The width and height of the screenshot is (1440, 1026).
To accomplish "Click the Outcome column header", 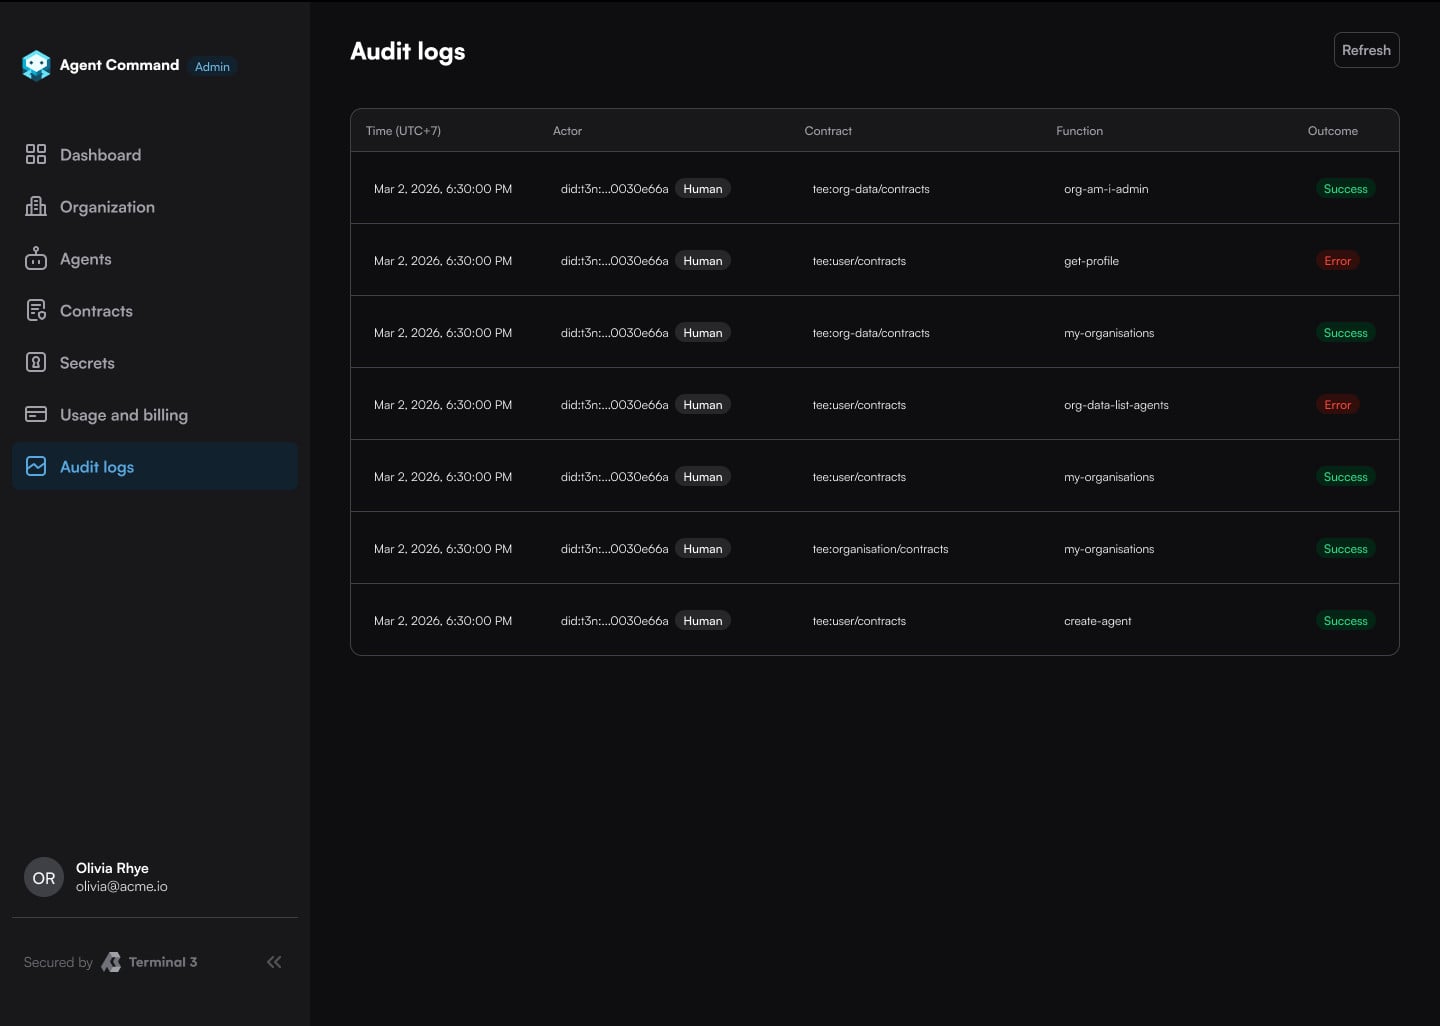I will [1333, 131].
